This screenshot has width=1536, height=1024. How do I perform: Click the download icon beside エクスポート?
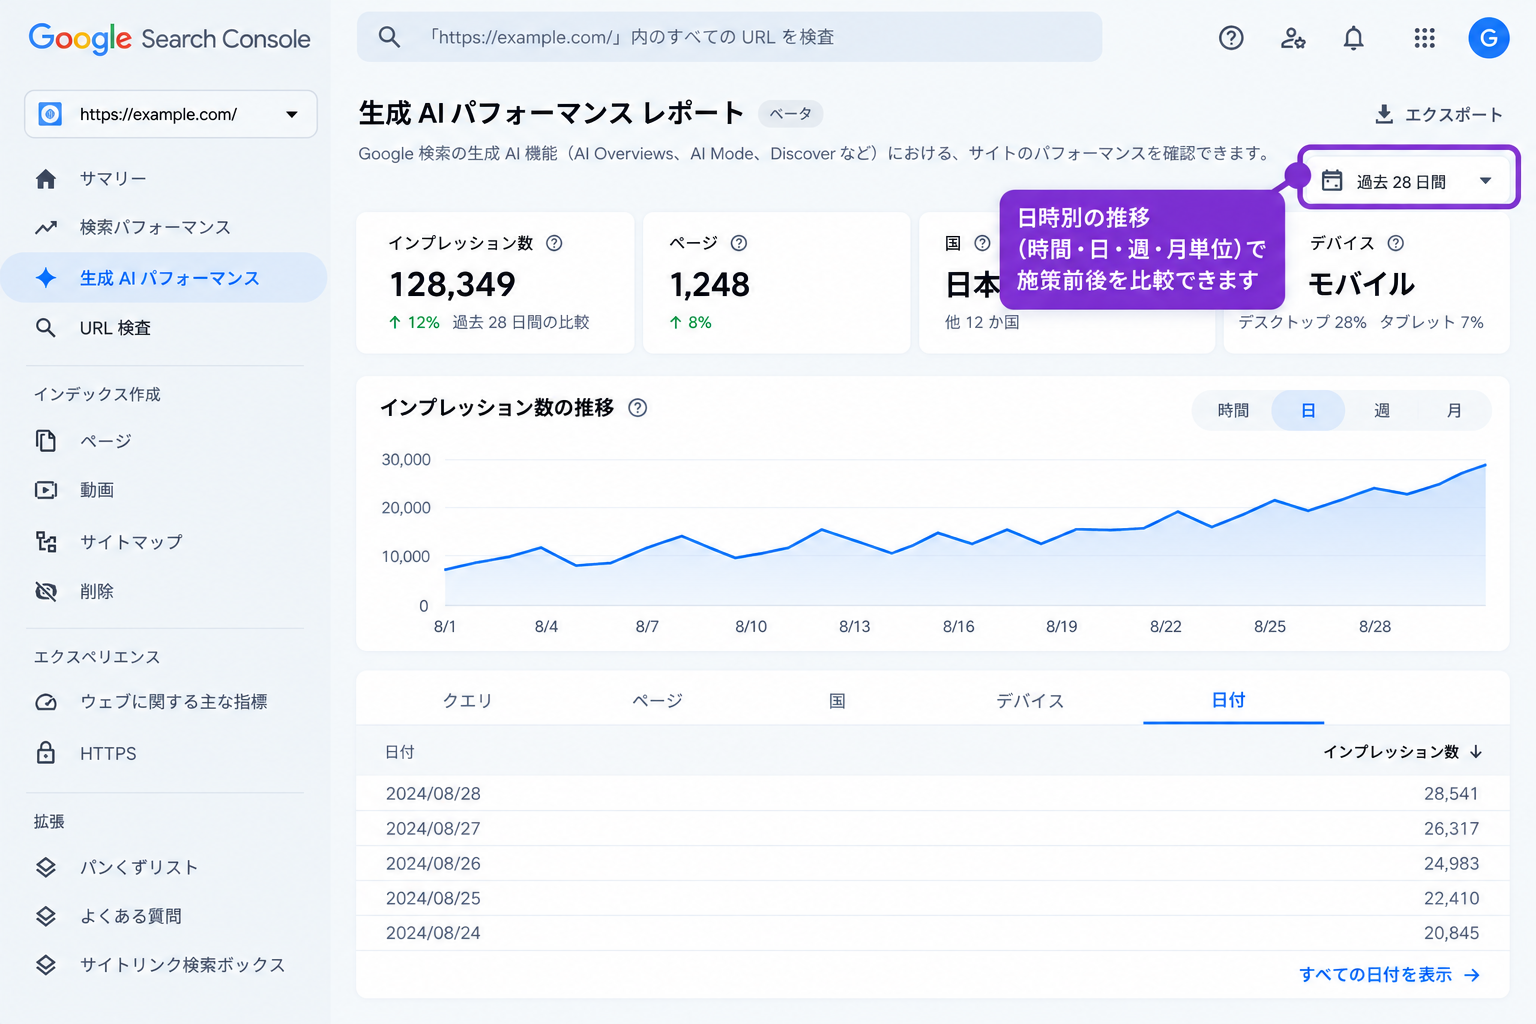[x=1384, y=114]
